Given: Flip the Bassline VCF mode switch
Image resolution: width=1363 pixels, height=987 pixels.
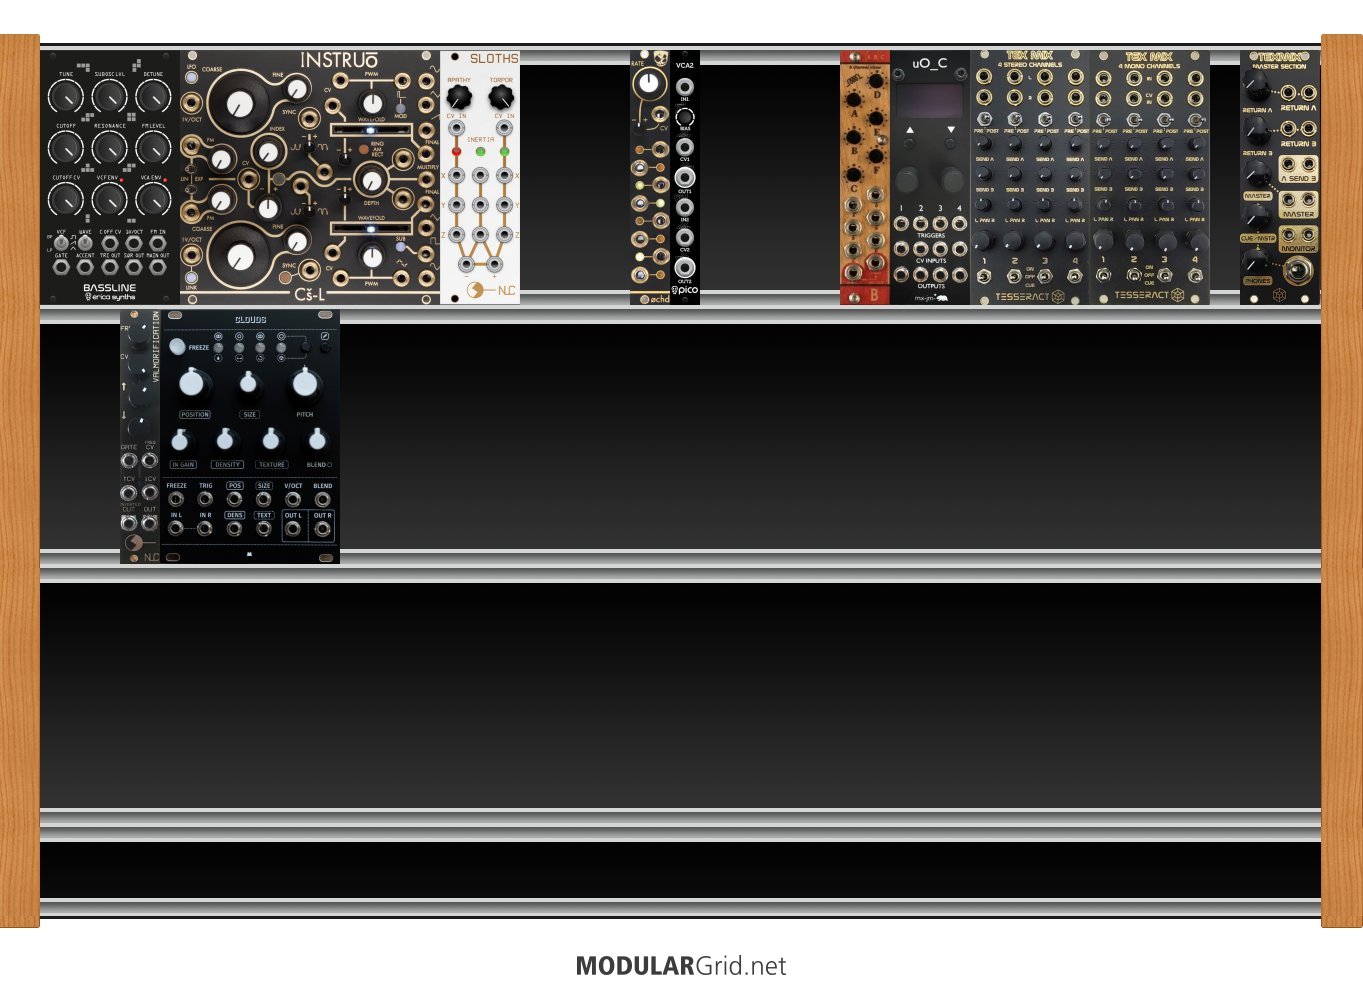Looking at the screenshot, I should pyautogui.click(x=62, y=243).
